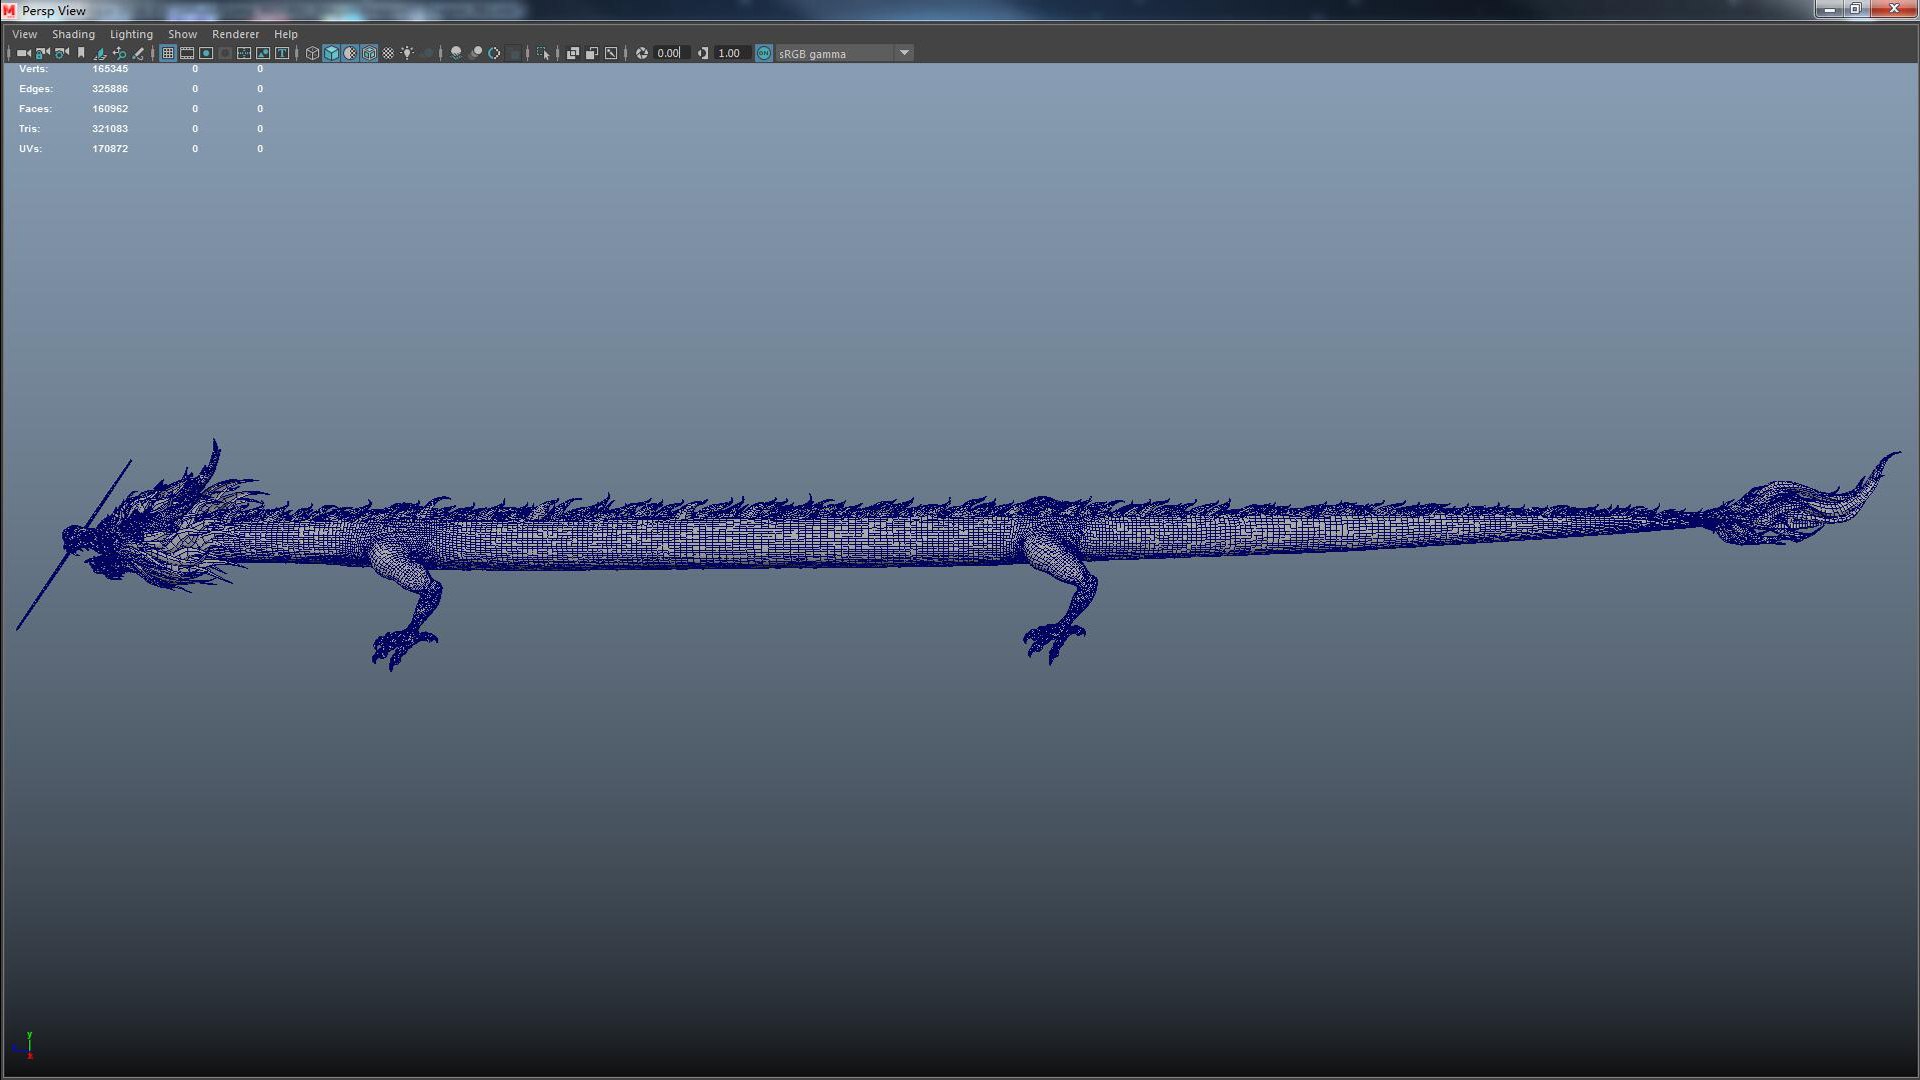This screenshot has height=1080, width=1920.
Task: Click the isolate select icon
Action: click(543, 53)
